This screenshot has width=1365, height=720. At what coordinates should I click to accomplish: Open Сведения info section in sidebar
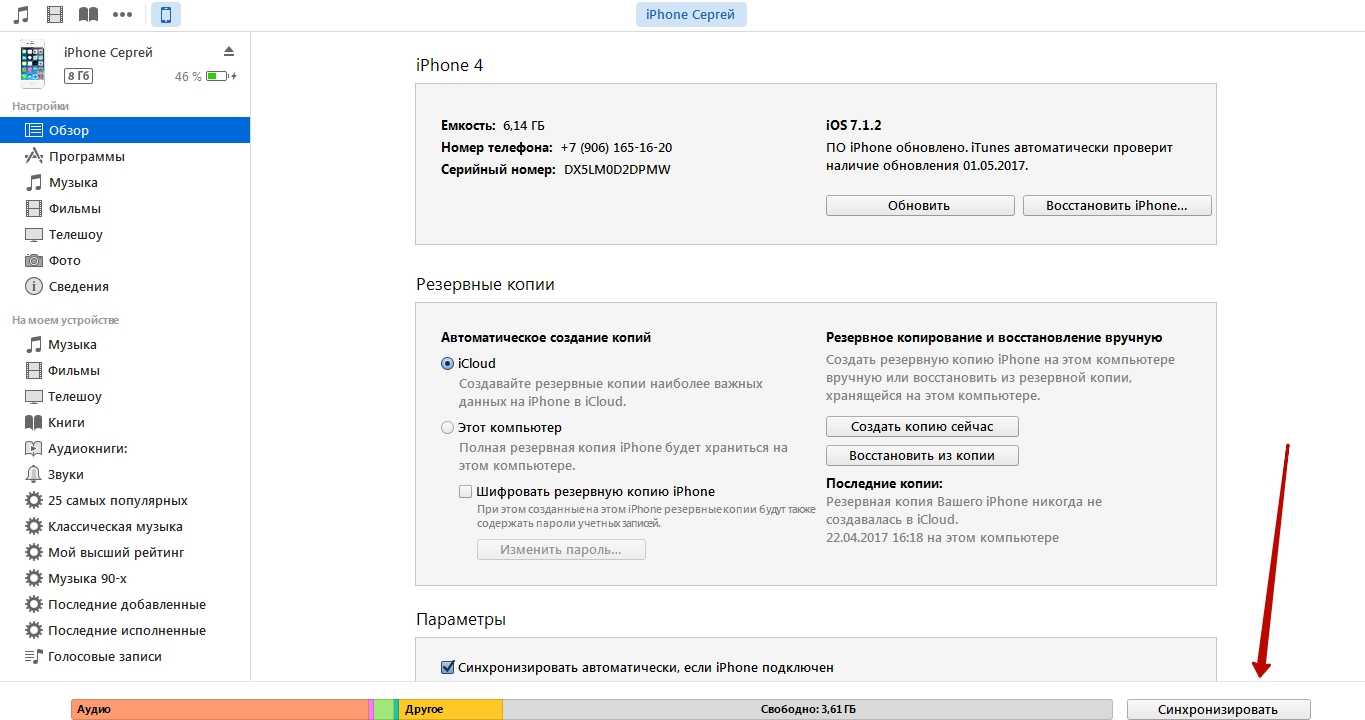tap(78, 286)
